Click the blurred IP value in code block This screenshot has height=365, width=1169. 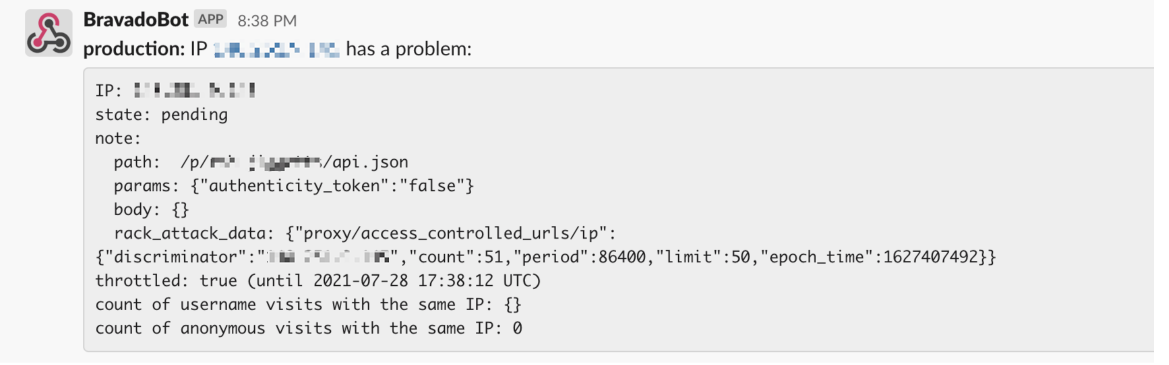click(195, 91)
